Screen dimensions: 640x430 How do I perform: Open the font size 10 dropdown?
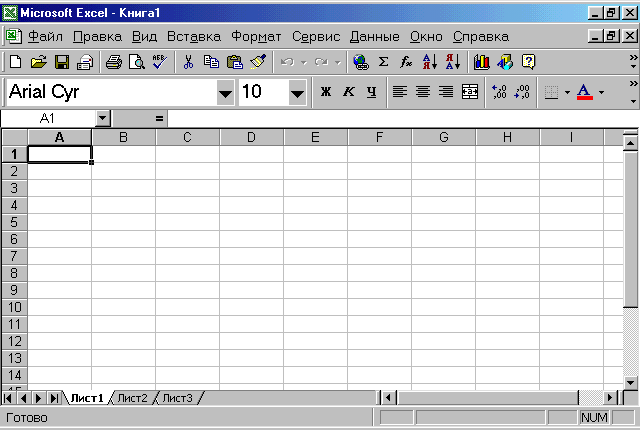(x=297, y=92)
